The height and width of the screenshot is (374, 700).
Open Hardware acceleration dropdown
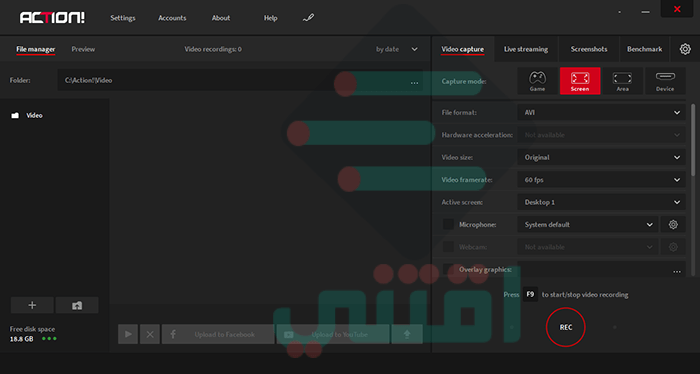tap(601, 135)
